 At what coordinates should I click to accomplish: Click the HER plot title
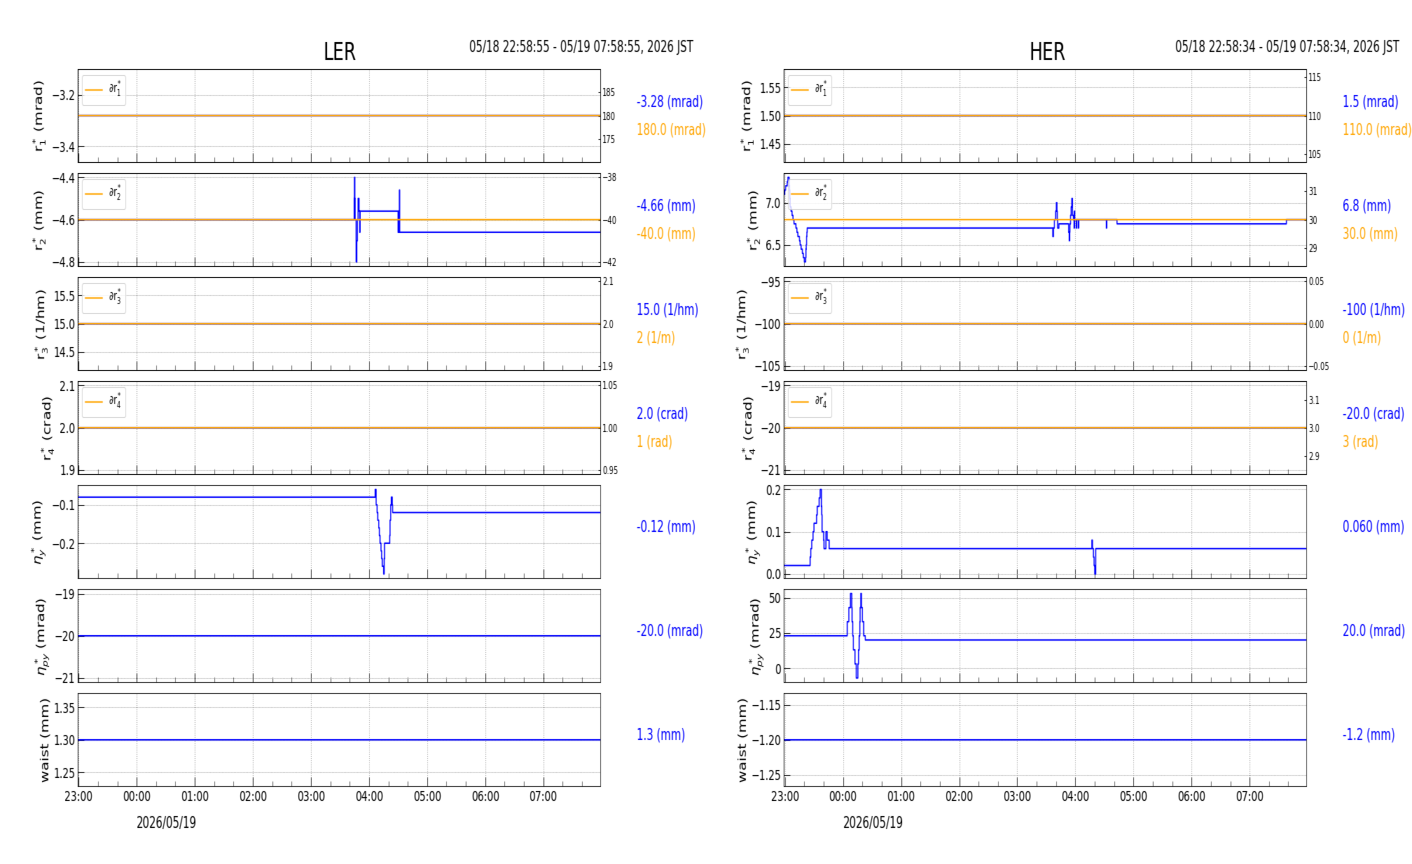[1047, 52]
